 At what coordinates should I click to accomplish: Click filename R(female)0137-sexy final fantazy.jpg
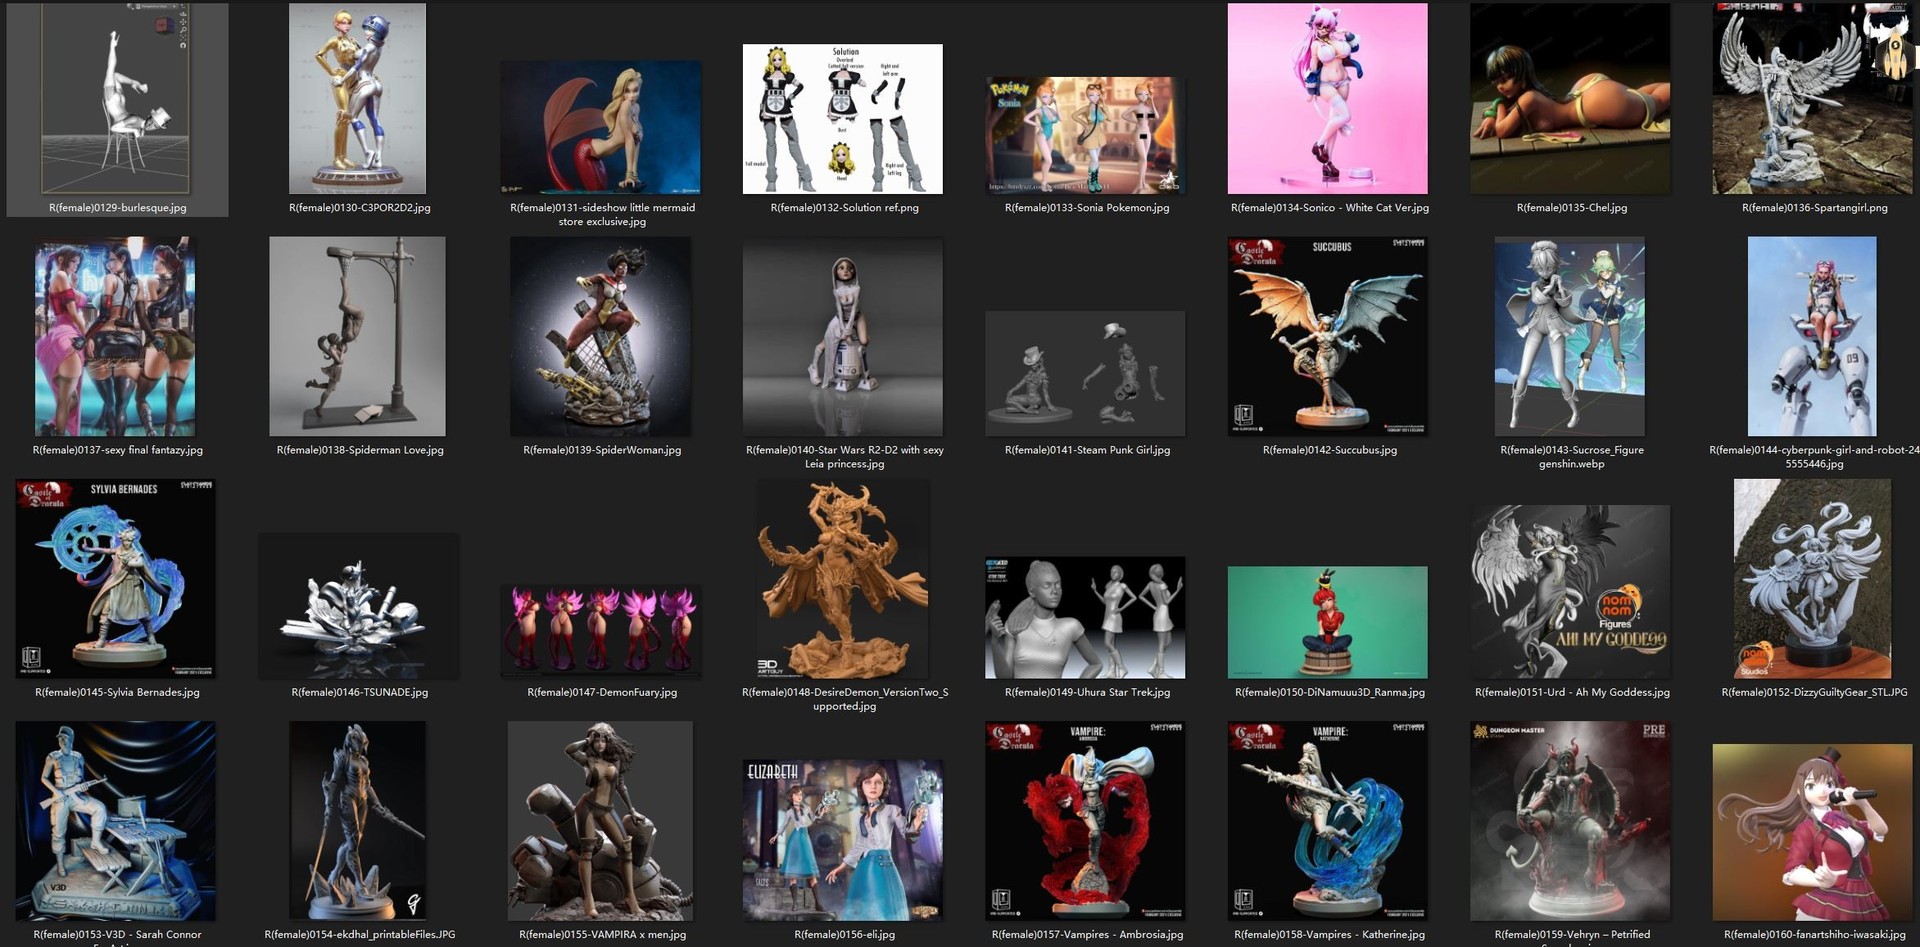(118, 450)
